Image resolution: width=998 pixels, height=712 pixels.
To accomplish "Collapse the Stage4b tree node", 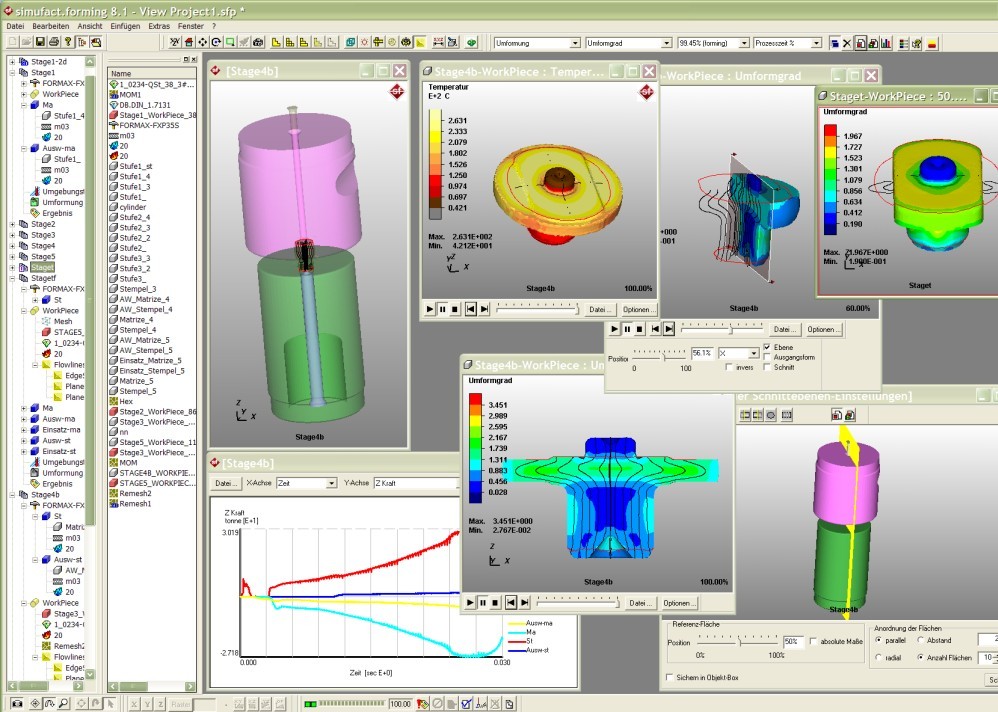I will tap(12, 494).
